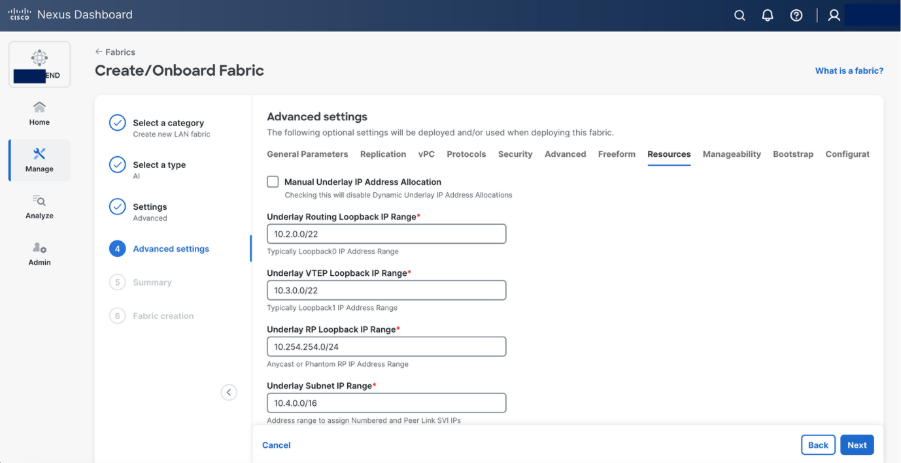Collapse the wizard steps panel arrow
This screenshot has width=901, height=463.
tap(229, 392)
